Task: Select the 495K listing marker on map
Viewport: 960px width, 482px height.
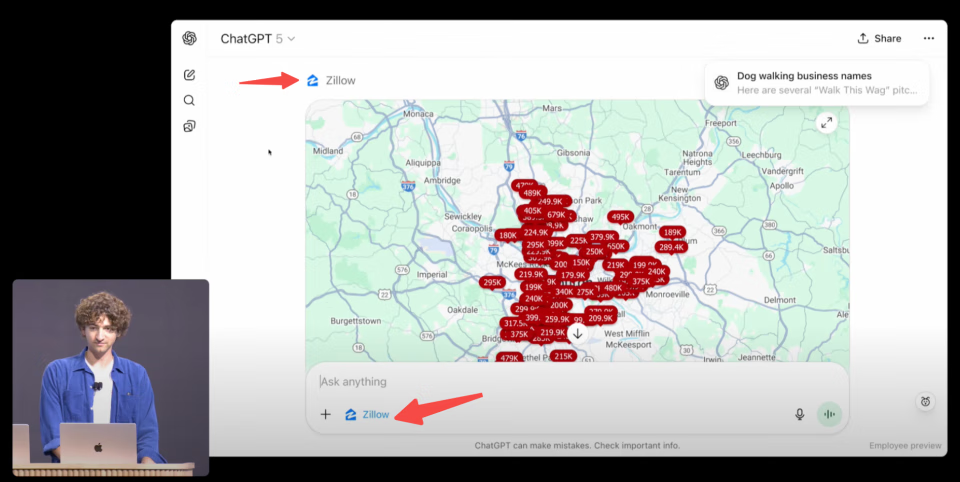Action: pos(620,217)
